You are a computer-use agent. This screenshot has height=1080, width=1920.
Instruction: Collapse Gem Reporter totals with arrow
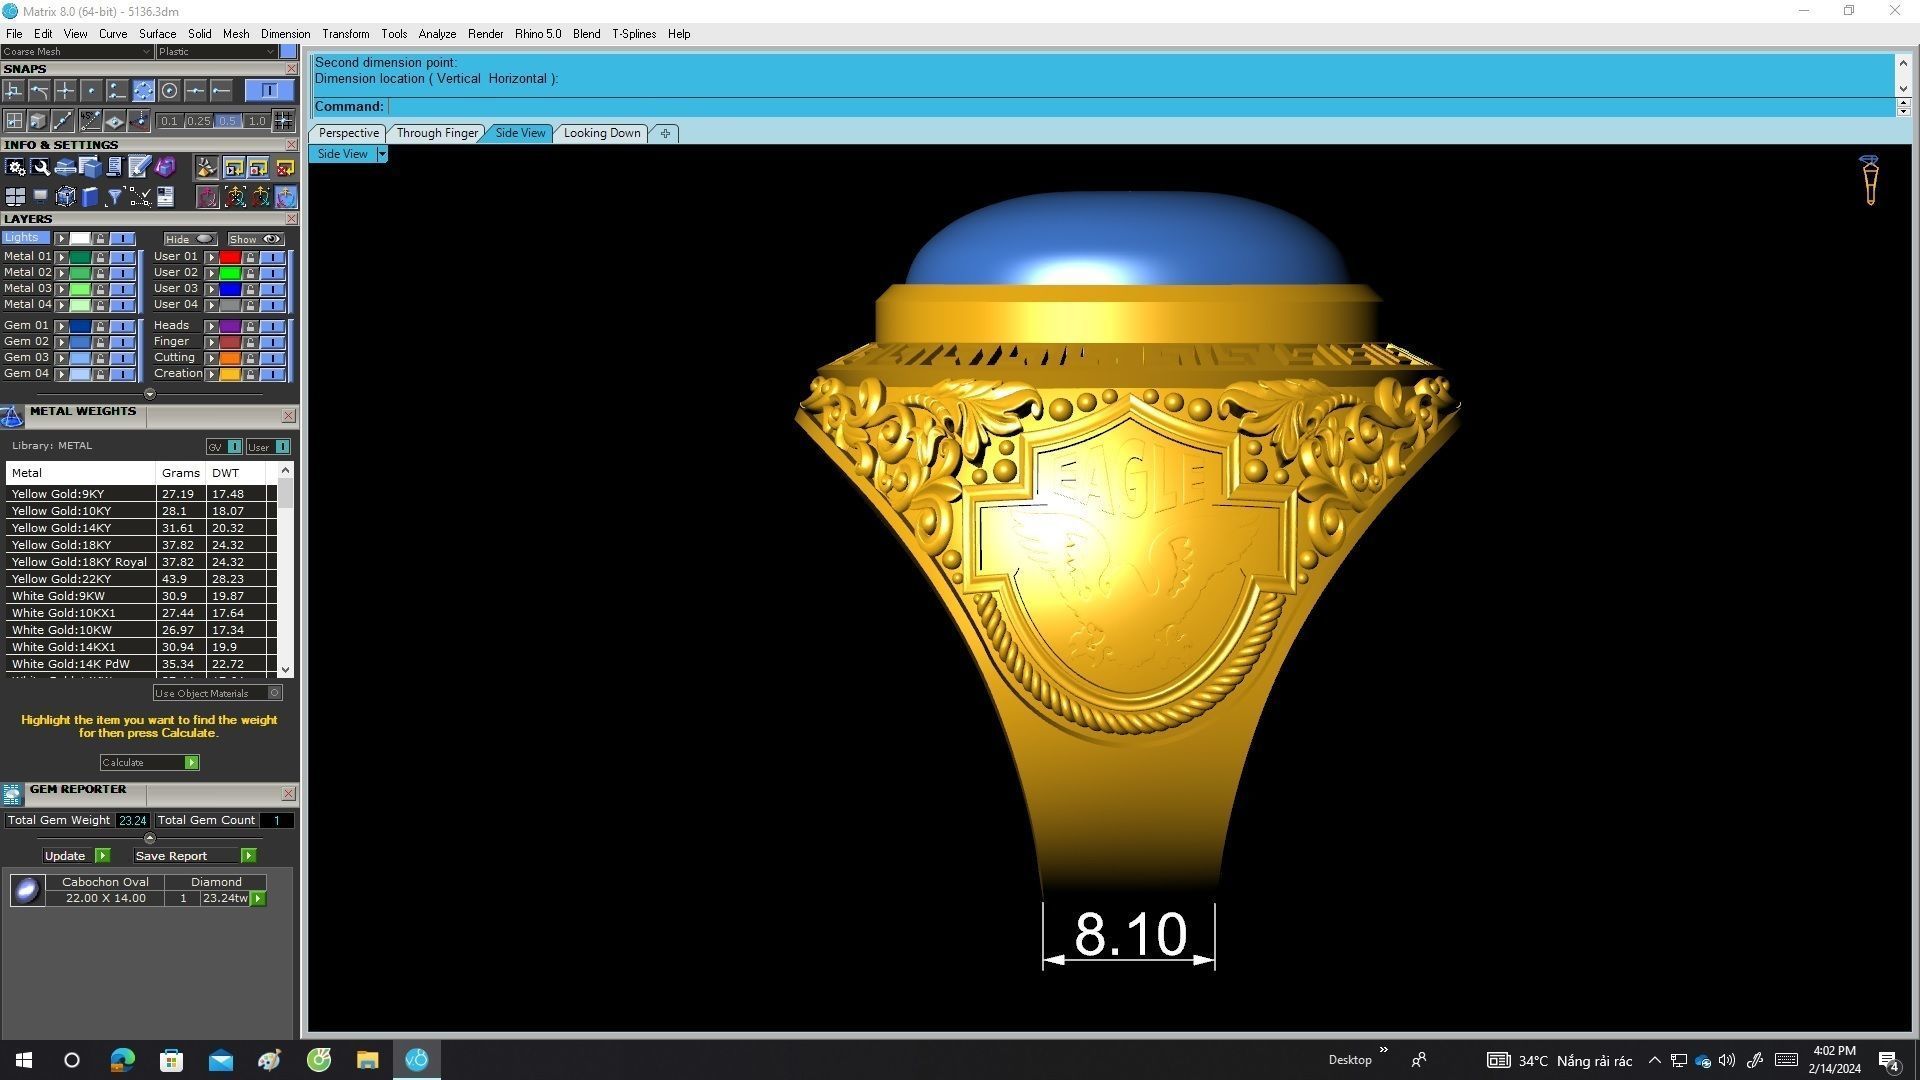pos(149,838)
